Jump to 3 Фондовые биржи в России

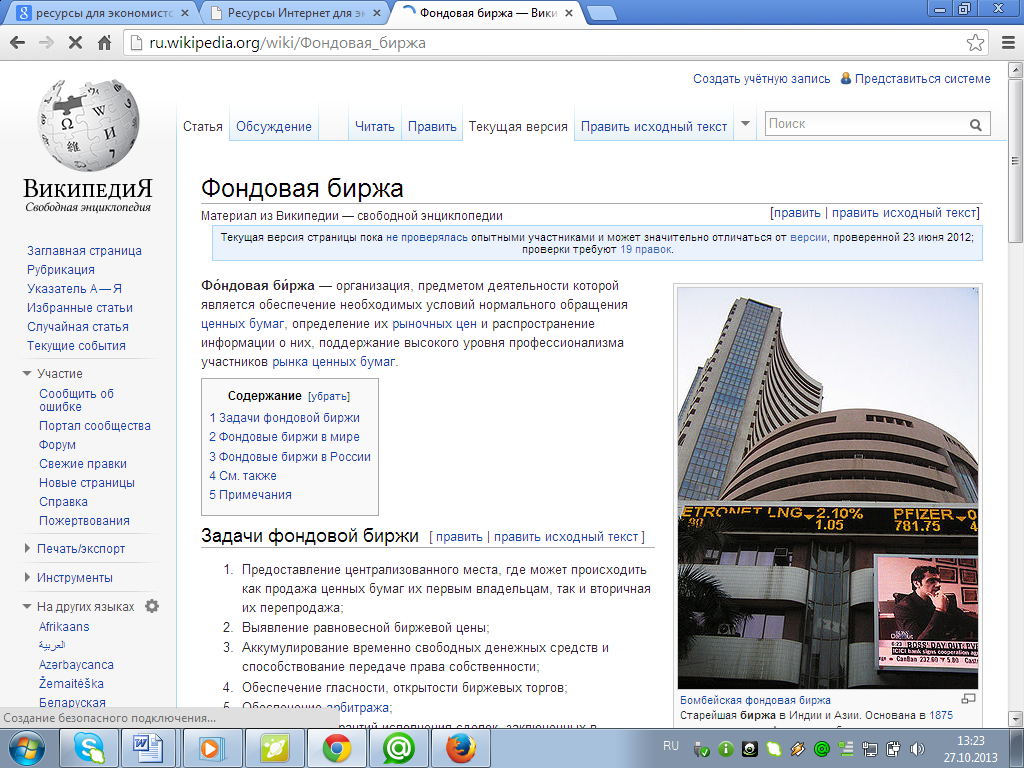click(x=290, y=456)
